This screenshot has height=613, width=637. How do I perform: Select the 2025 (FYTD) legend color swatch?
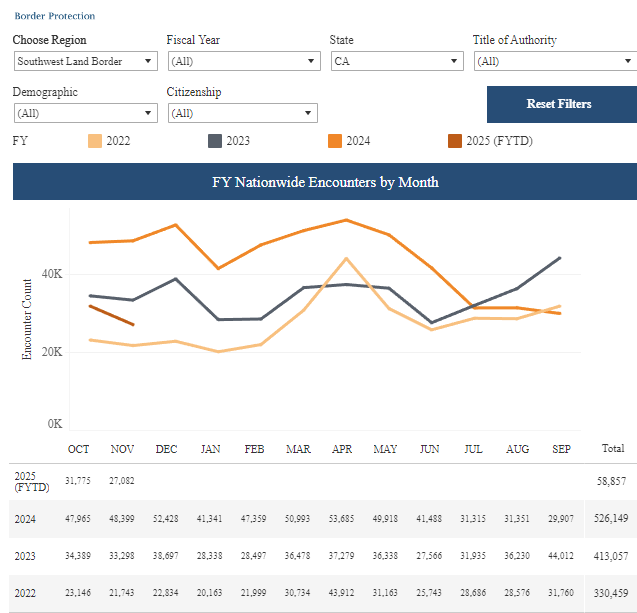(455, 141)
